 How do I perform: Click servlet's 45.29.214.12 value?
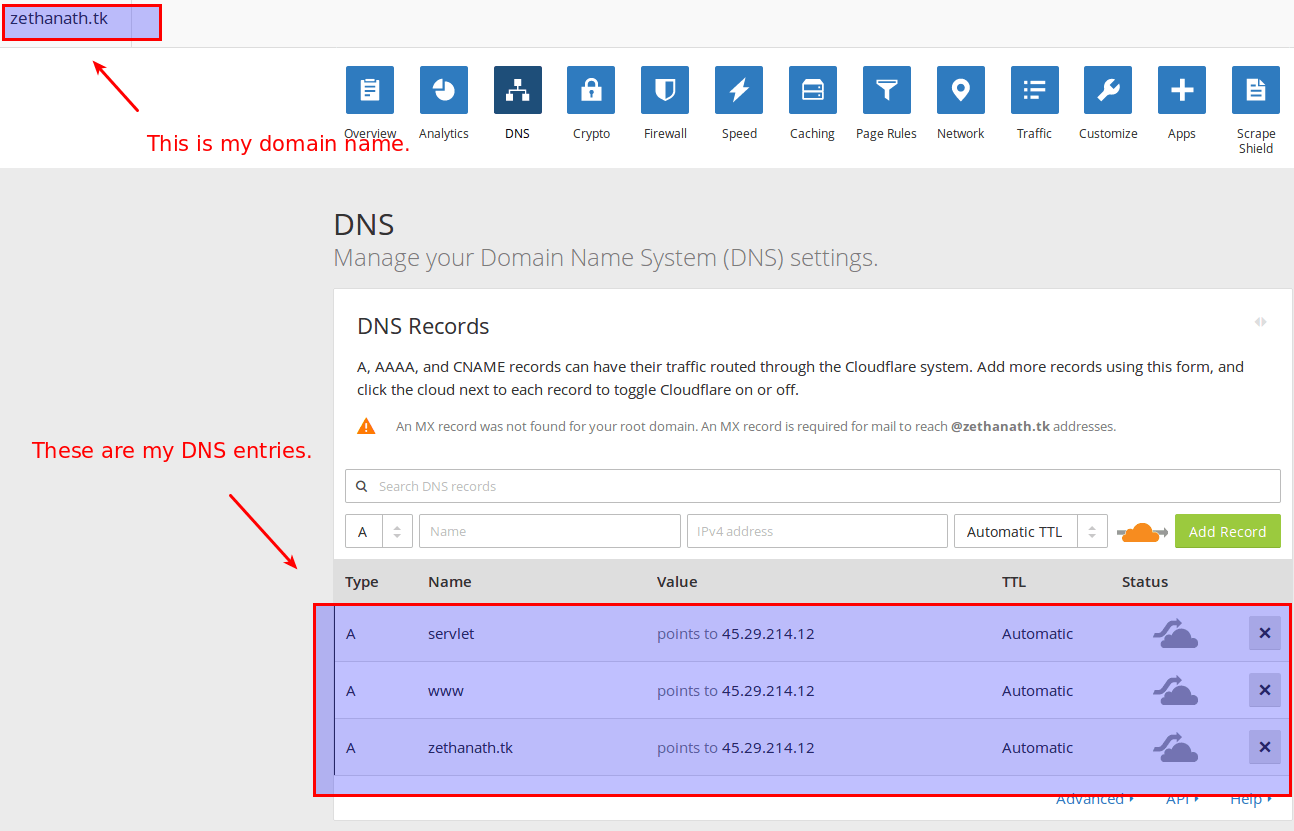click(x=768, y=634)
